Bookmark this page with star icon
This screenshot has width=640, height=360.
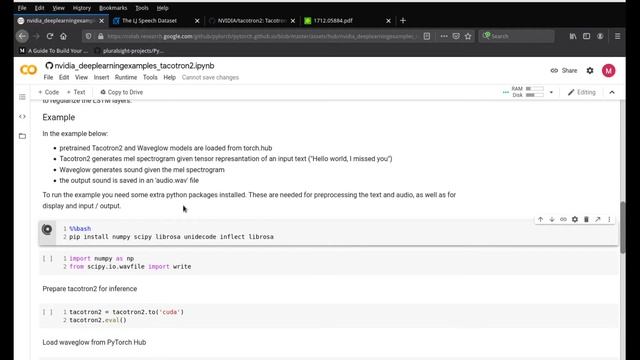pyautogui.click(x=468, y=36)
